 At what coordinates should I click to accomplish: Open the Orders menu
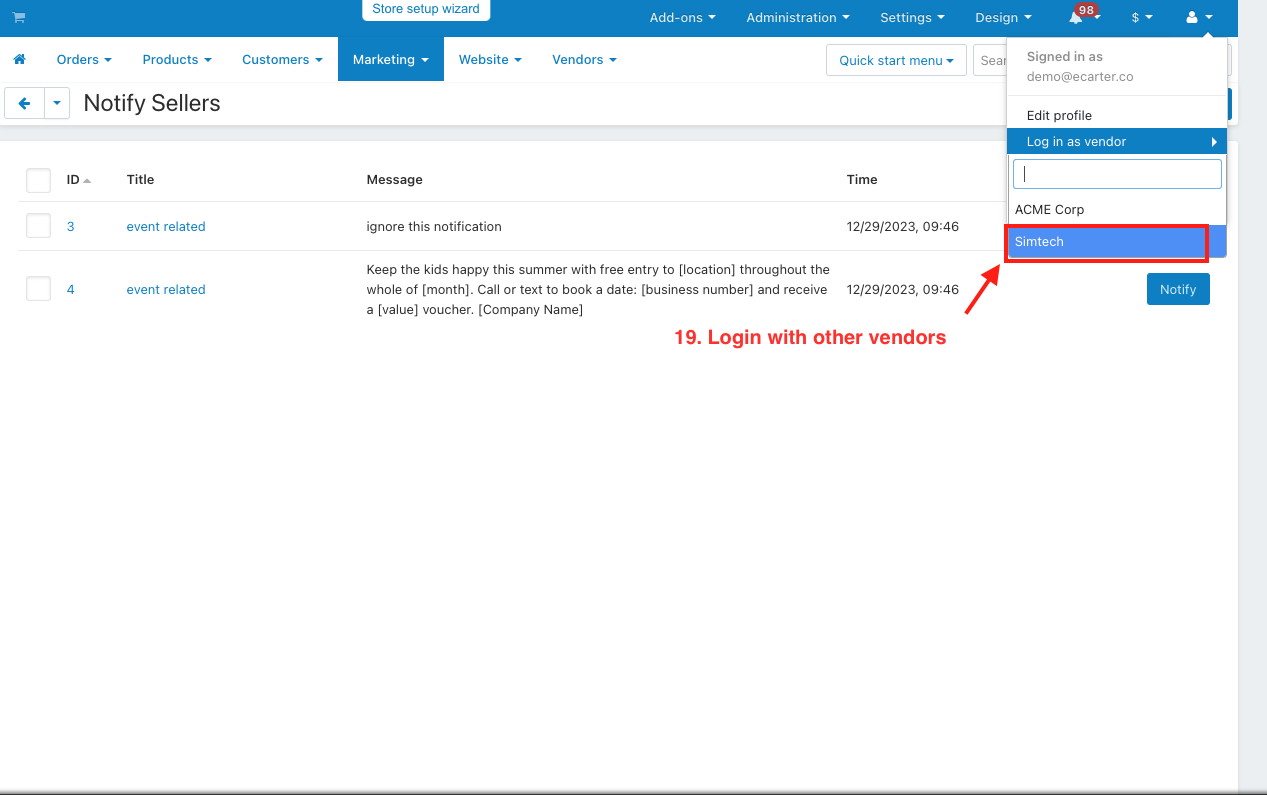84,60
